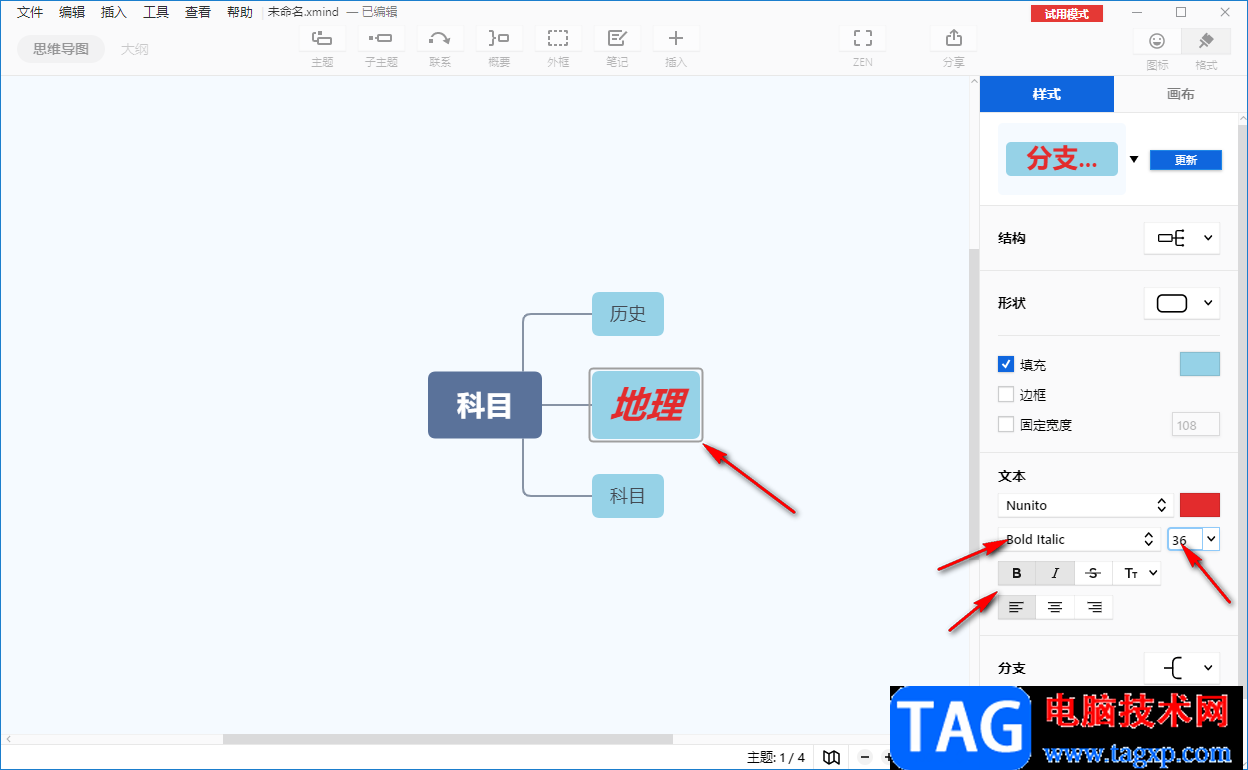Open the 形状 shape dropdown
Image resolution: width=1248 pixels, height=770 pixels.
[1182, 303]
